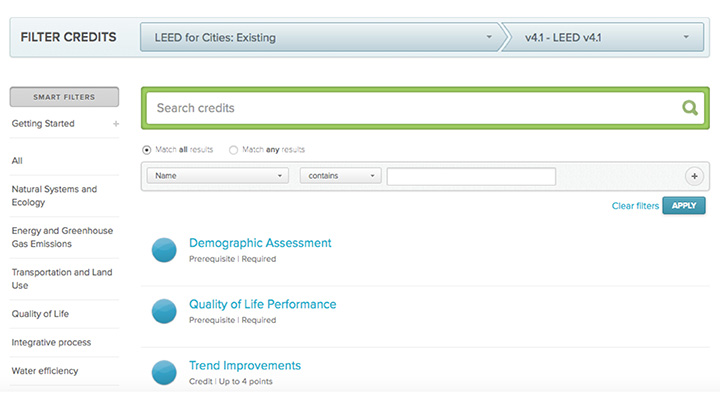Expand Getting Started with its plus icon

116,124
